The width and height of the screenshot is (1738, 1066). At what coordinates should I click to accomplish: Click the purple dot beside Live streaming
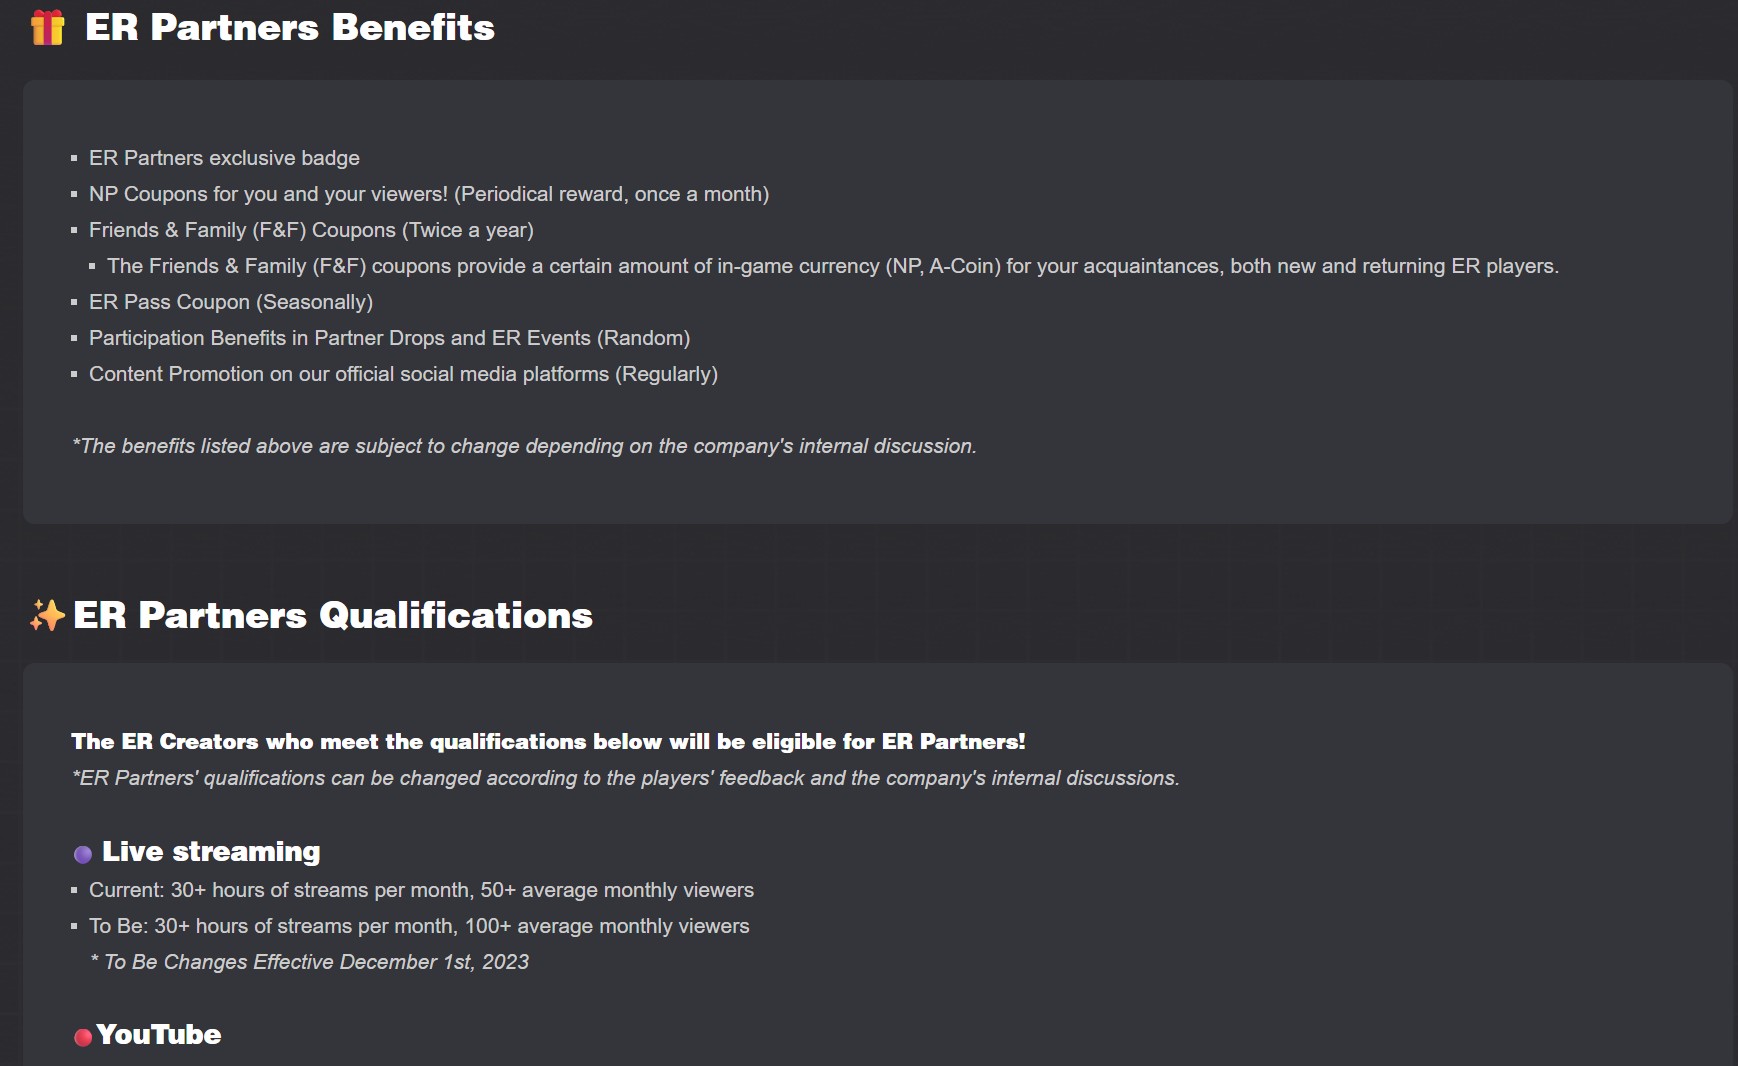pyautogui.click(x=83, y=853)
